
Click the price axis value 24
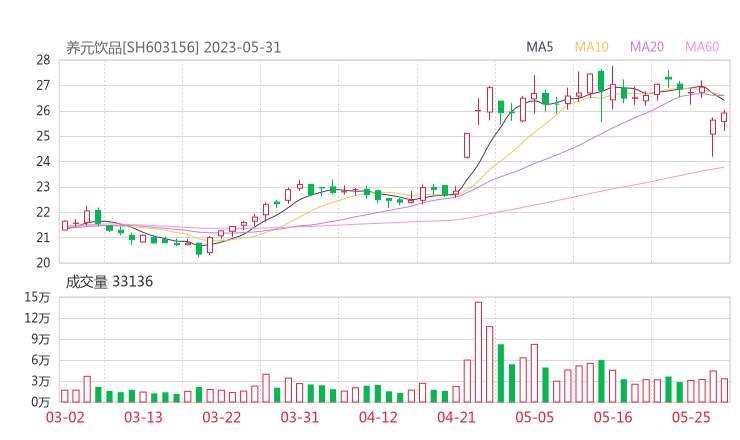pyautogui.click(x=43, y=161)
